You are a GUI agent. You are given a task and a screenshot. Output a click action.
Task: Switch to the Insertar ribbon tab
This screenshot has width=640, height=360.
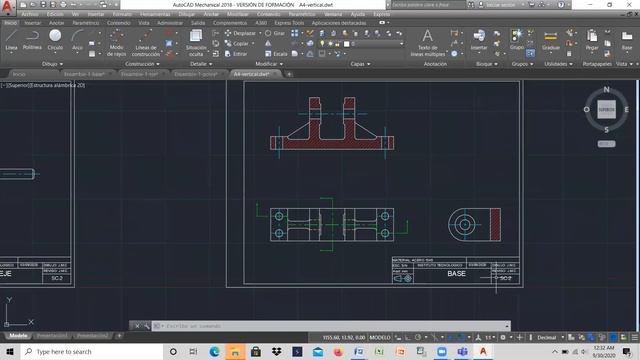(x=33, y=23)
